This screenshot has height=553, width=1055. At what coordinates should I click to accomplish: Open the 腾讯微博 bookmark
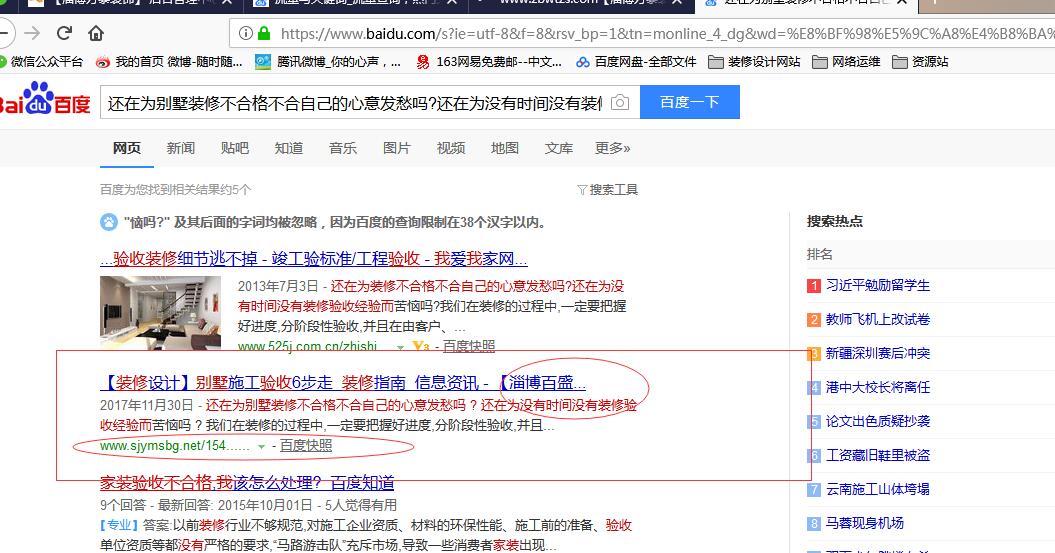tap(328, 62)
